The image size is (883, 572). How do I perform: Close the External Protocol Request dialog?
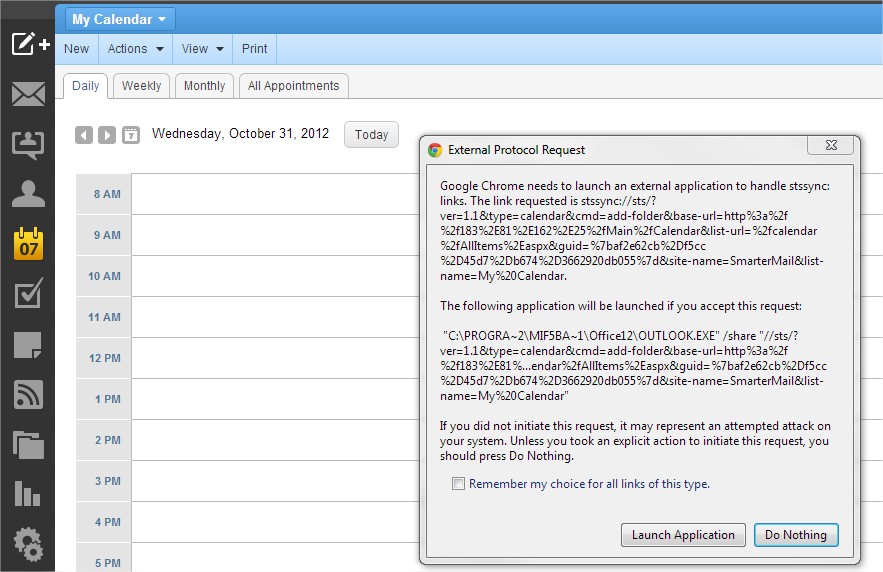[x=831, y=145]
